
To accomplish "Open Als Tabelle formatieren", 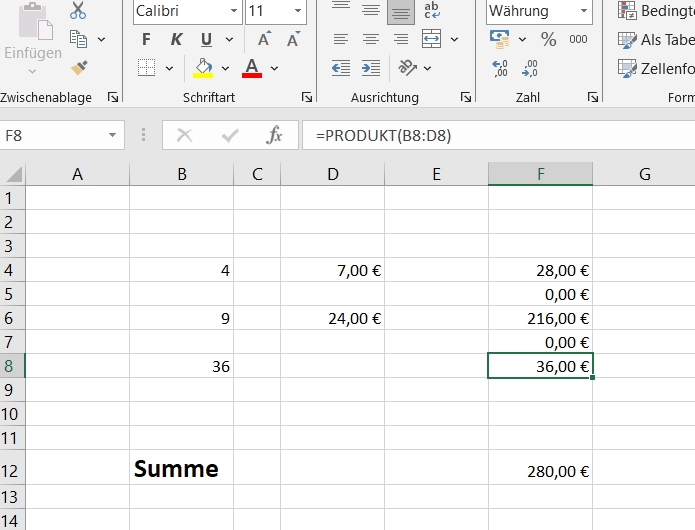I will pos(656,40).
